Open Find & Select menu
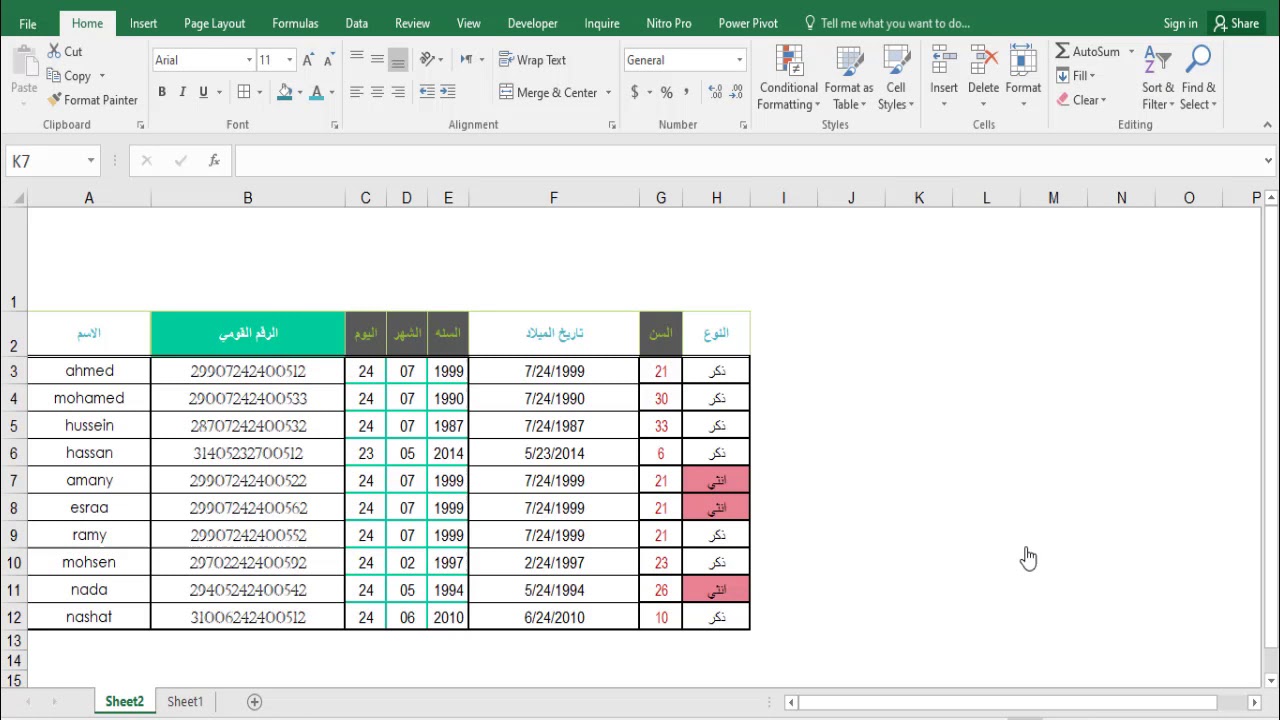 click(x=1198, y=78)
